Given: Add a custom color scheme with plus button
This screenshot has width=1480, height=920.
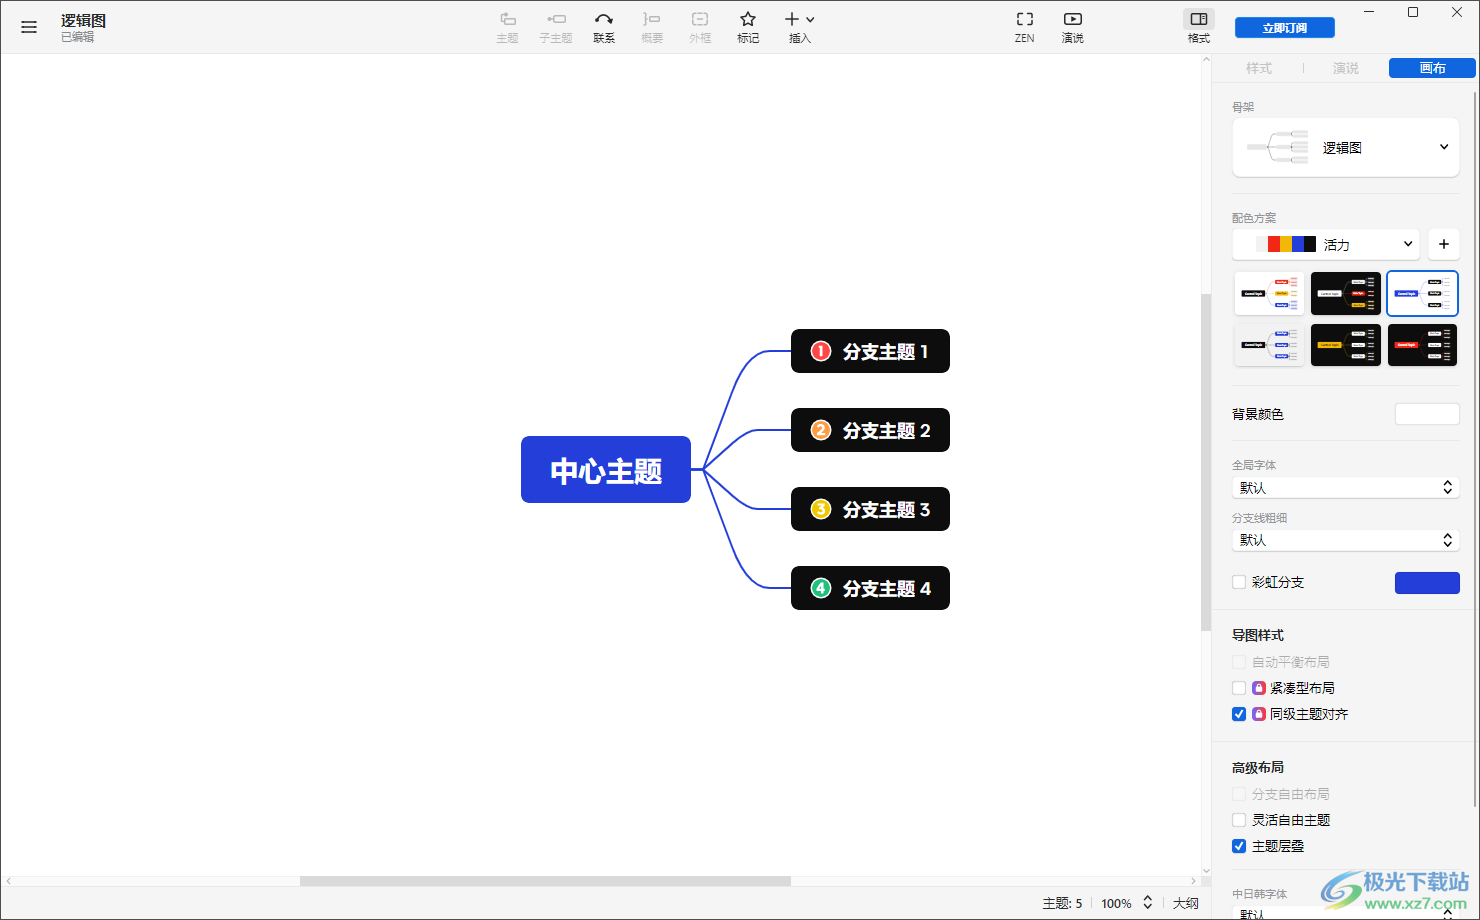Looking at the screenshot, I should pyautogui.click(x=1444, y=244).
